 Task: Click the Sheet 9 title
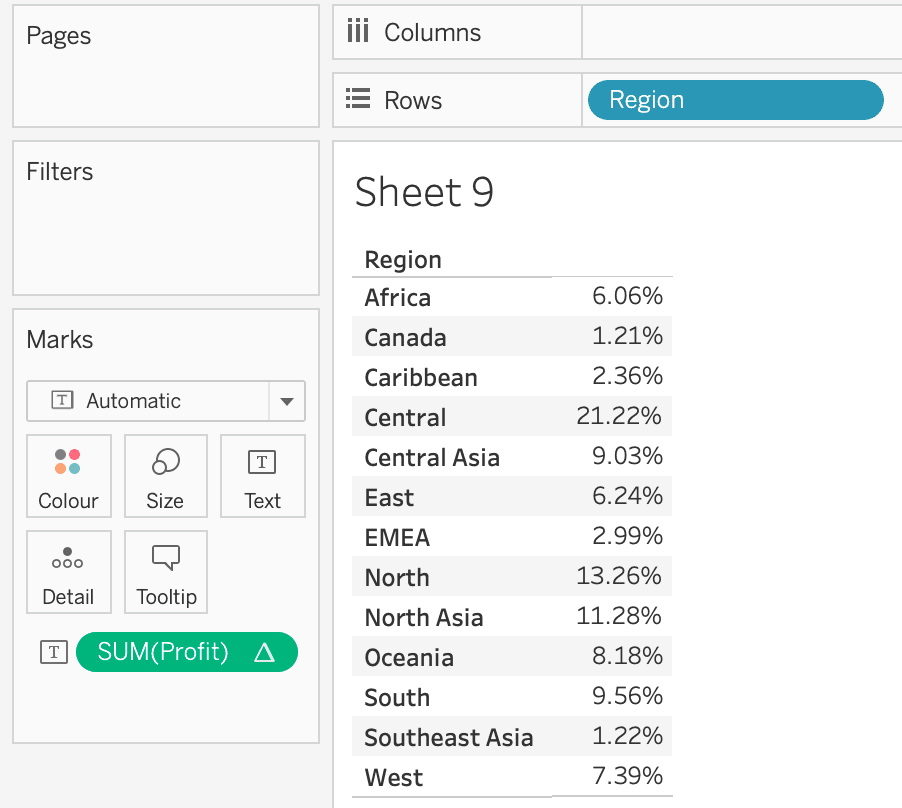(x=425, y=192)
